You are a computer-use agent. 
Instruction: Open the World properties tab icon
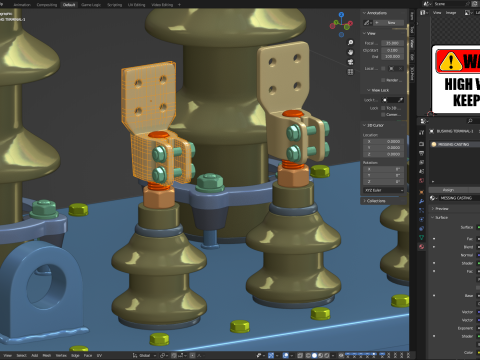click(421, 180)
